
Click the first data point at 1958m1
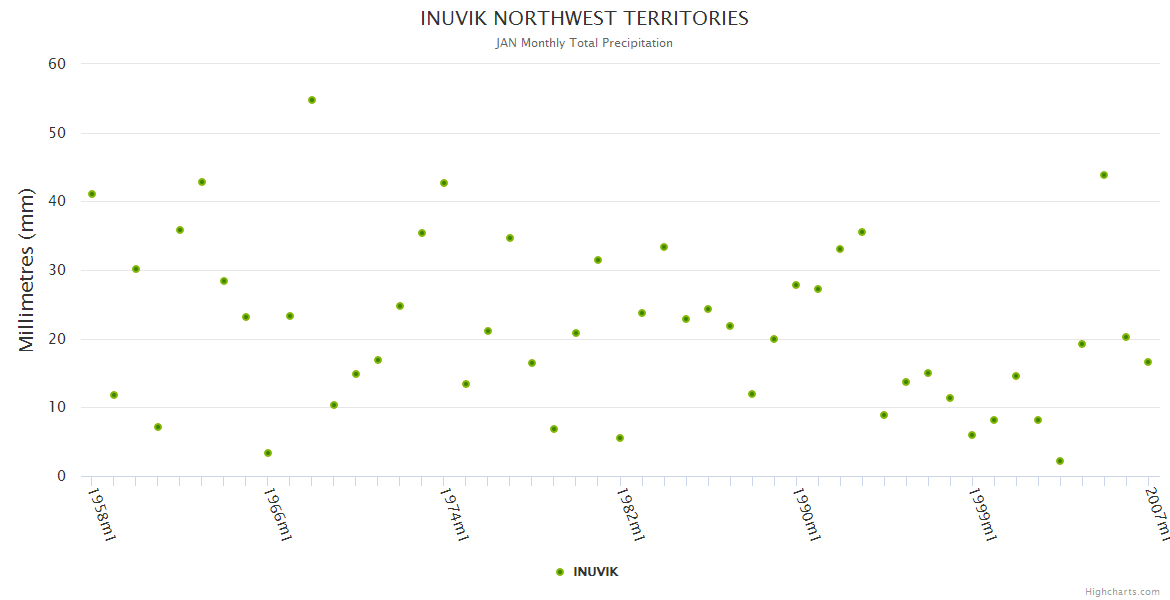point(92,194)
